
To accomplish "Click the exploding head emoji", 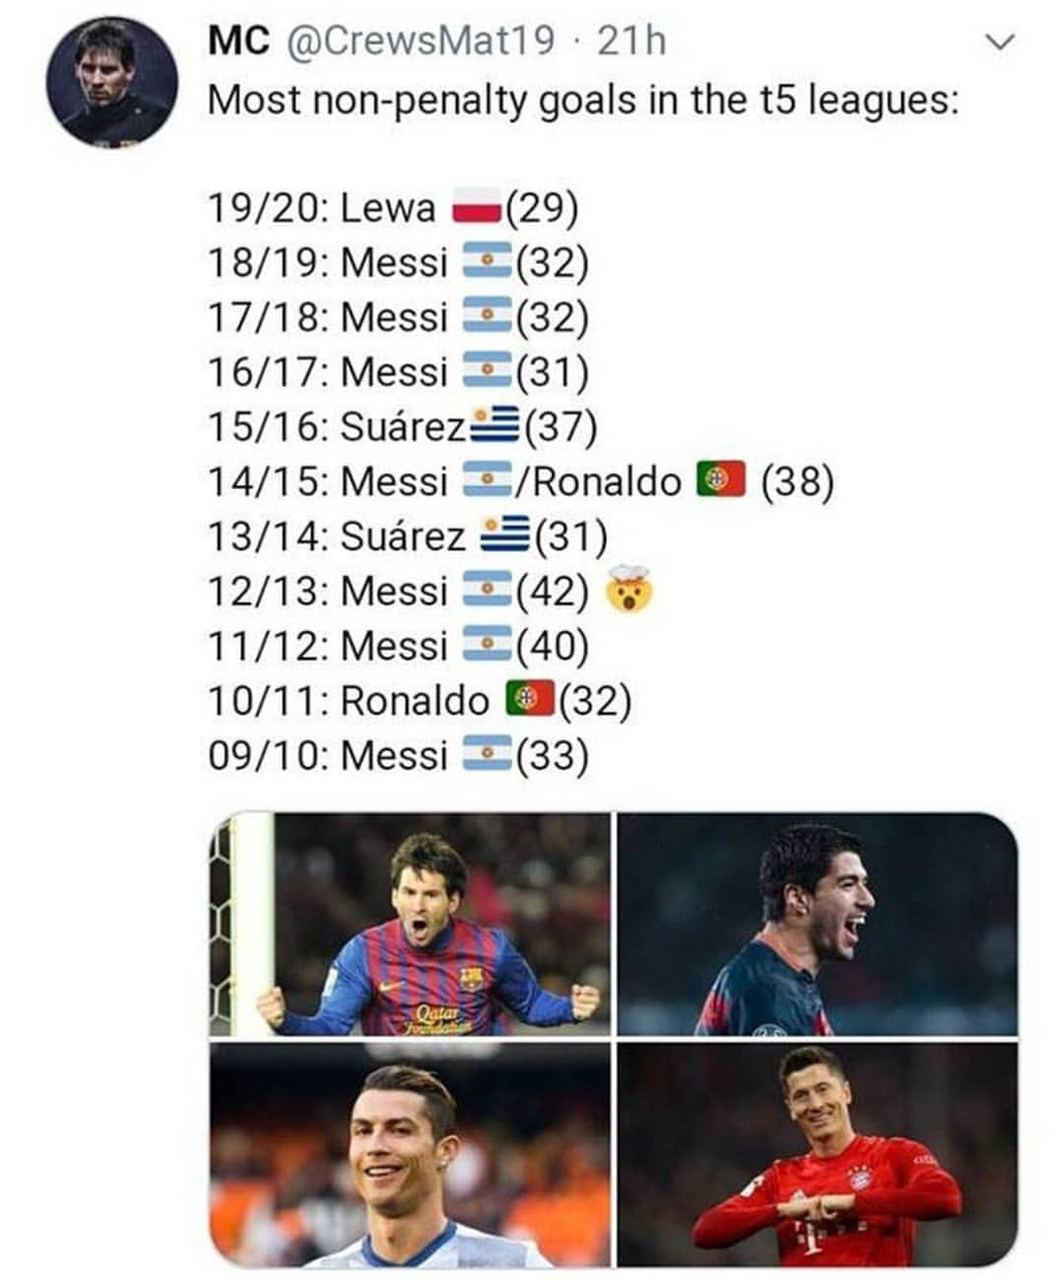I will 629,591.
